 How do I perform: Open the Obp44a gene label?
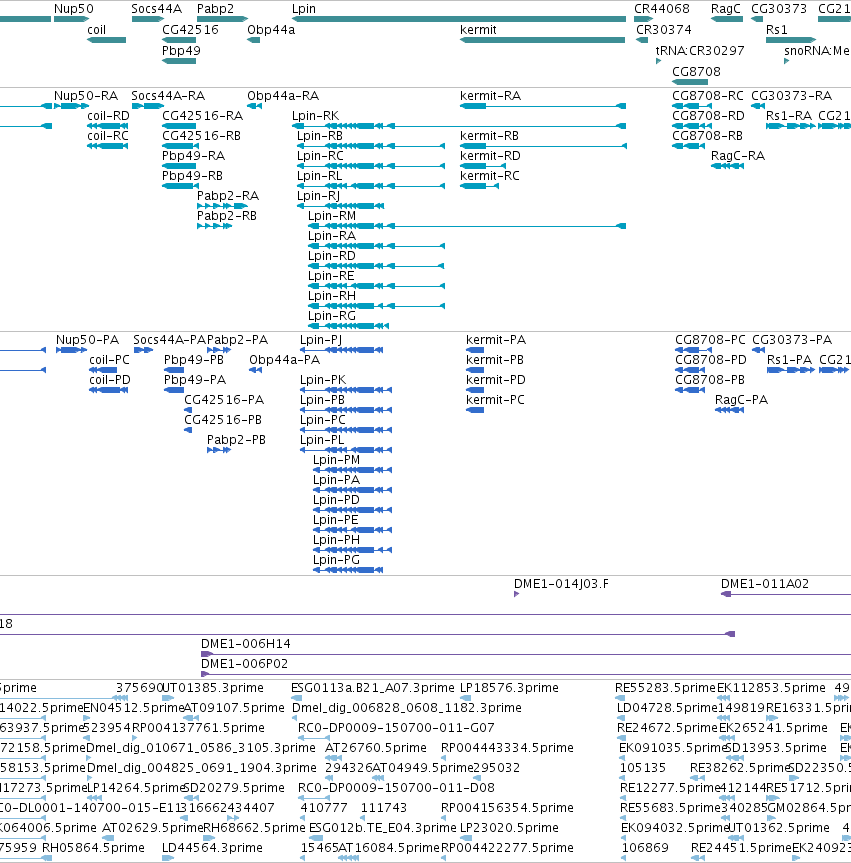[271, 30]
